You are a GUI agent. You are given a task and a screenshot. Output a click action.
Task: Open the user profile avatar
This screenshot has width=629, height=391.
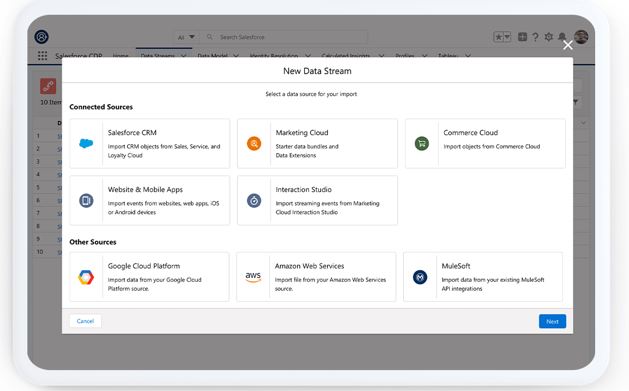coord(581,37)
